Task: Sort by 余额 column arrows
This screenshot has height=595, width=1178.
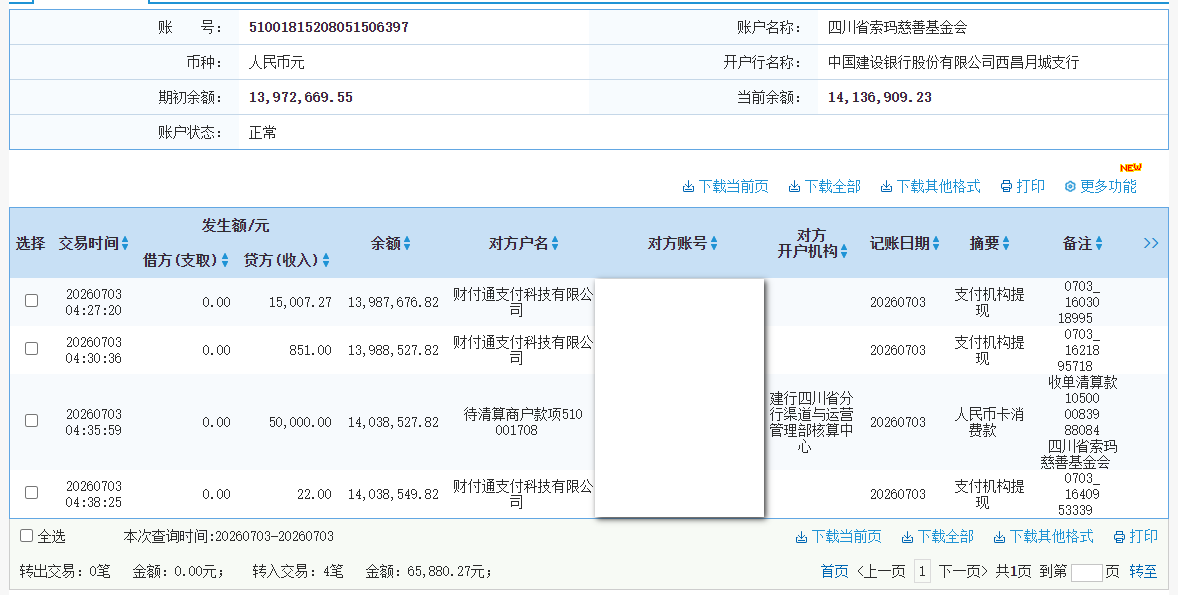Action: click(407, 243)
